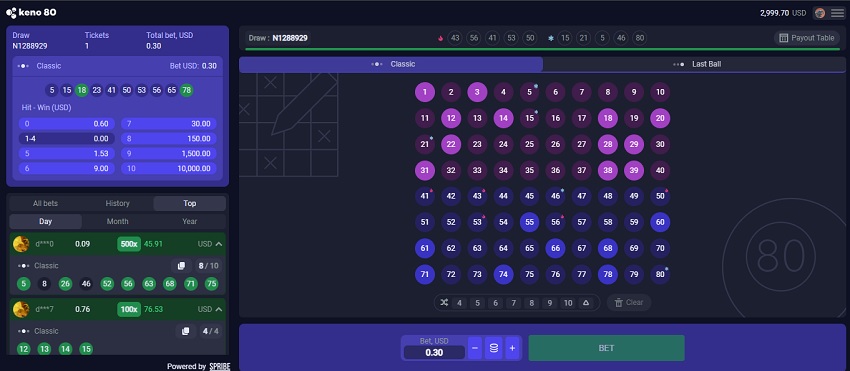The width and height of the screenshot is (850, 371).
Task: Click the green BET button
Action: (x=606, y=348)
